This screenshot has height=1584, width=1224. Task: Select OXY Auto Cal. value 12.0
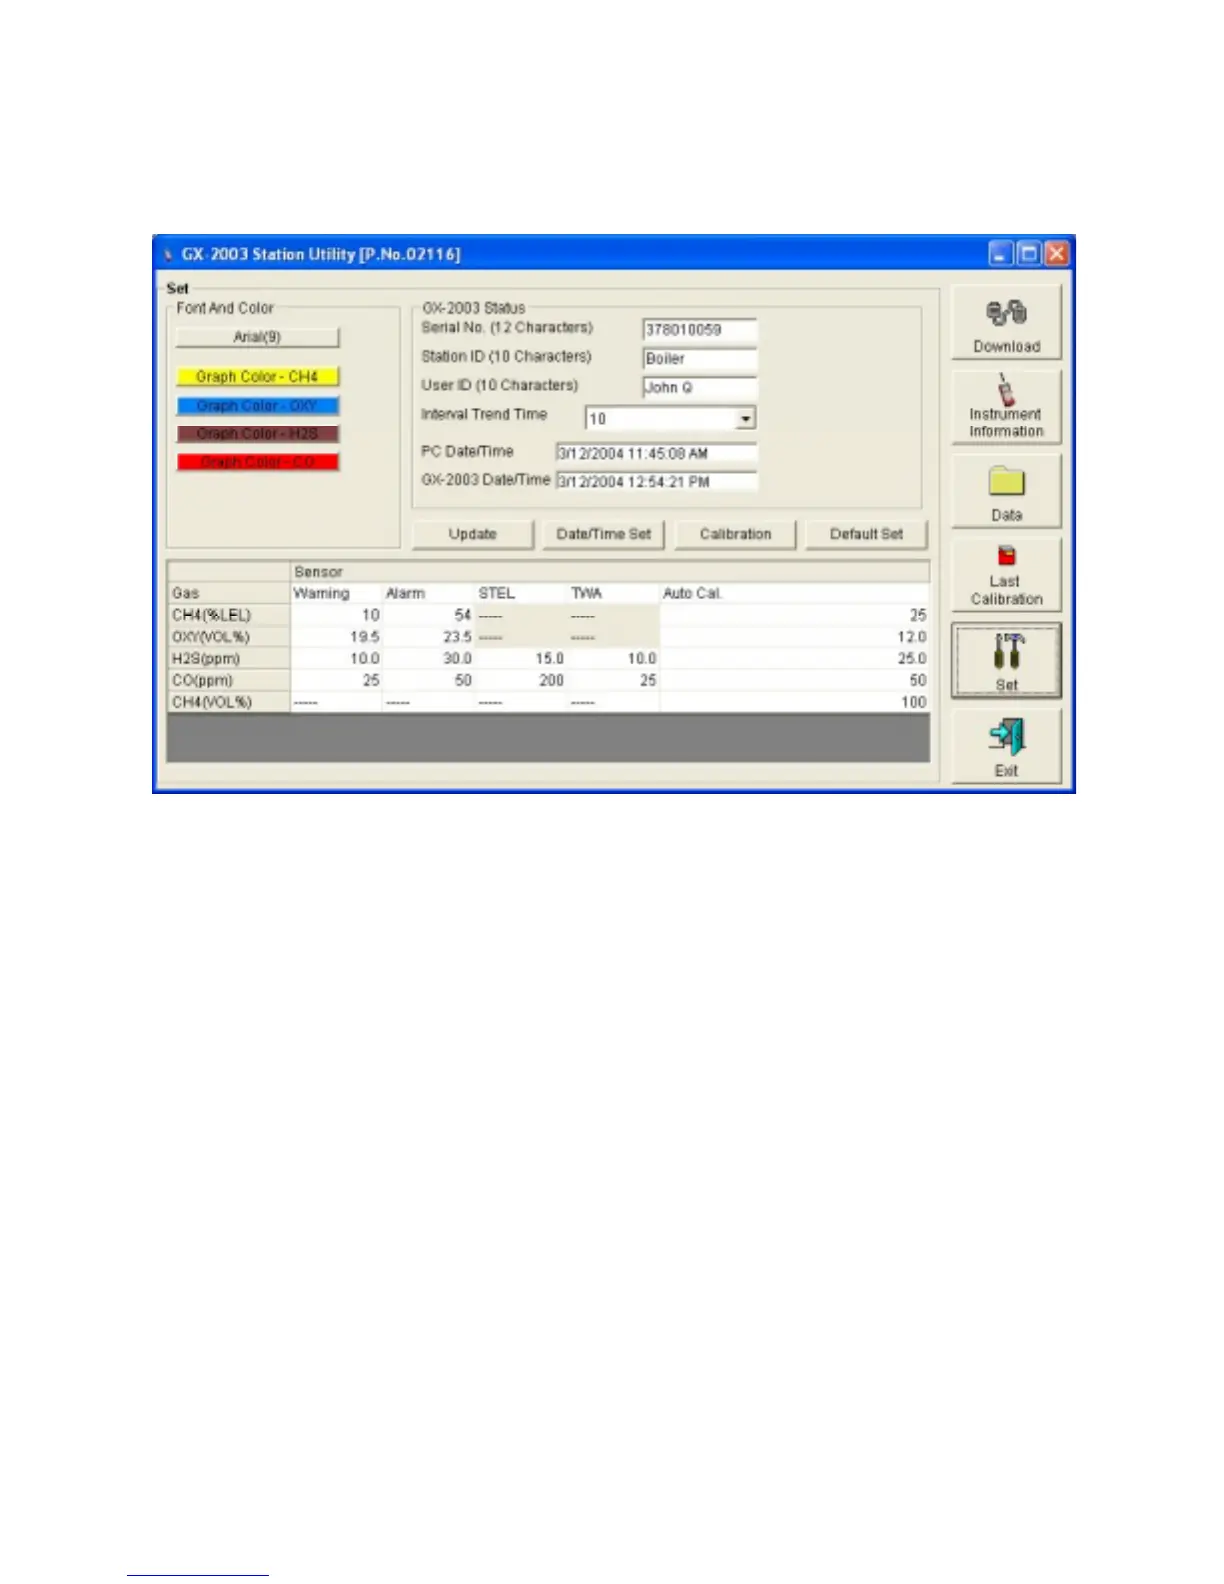[x=794, y=637]
